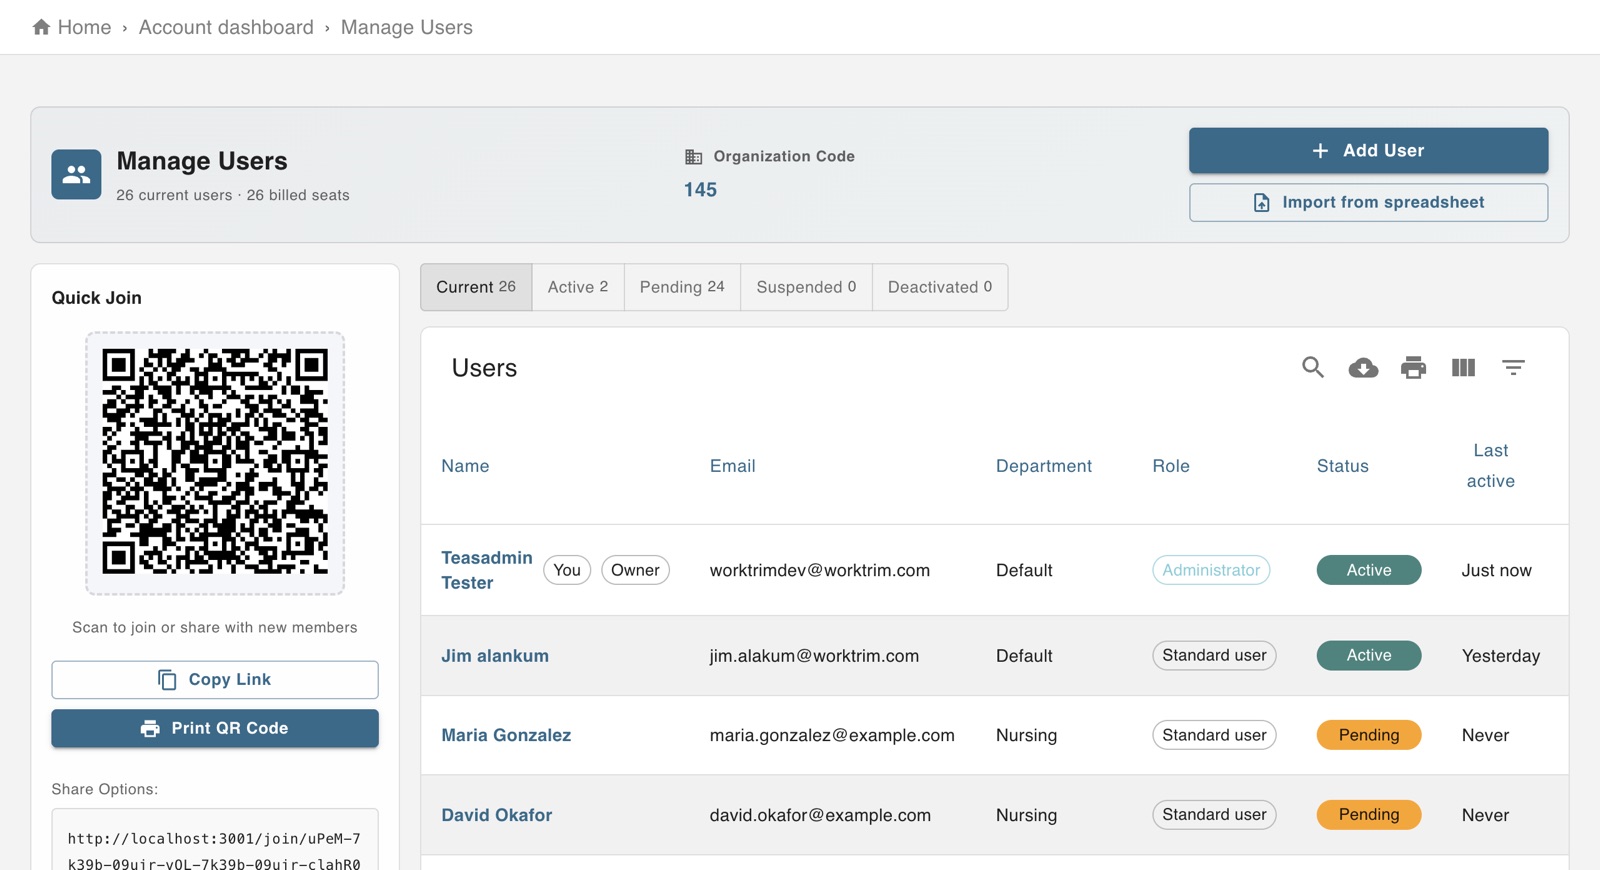Print the QR Code
This screenshot has height=870, width=1600.
click(215, 729)
